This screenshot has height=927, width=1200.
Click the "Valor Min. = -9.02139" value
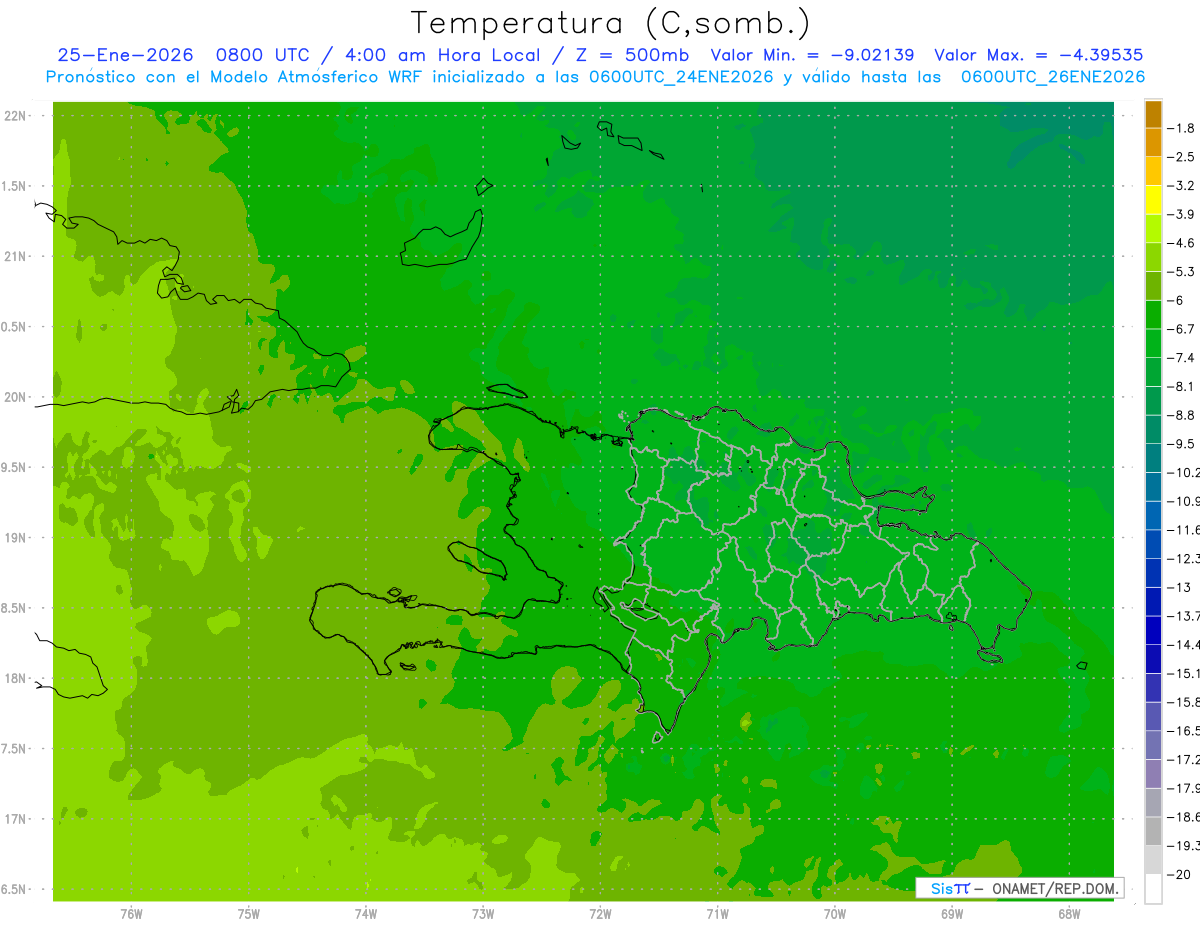point(812,55)
